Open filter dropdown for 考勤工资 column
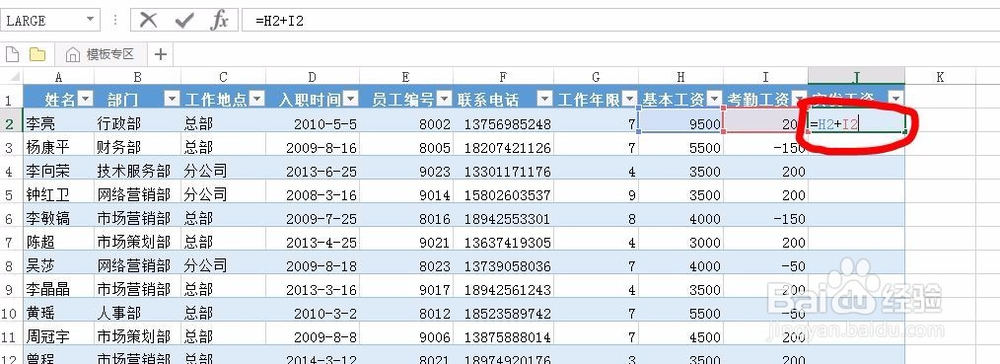Screen dimensions: 1000x364 coord(798,99)
